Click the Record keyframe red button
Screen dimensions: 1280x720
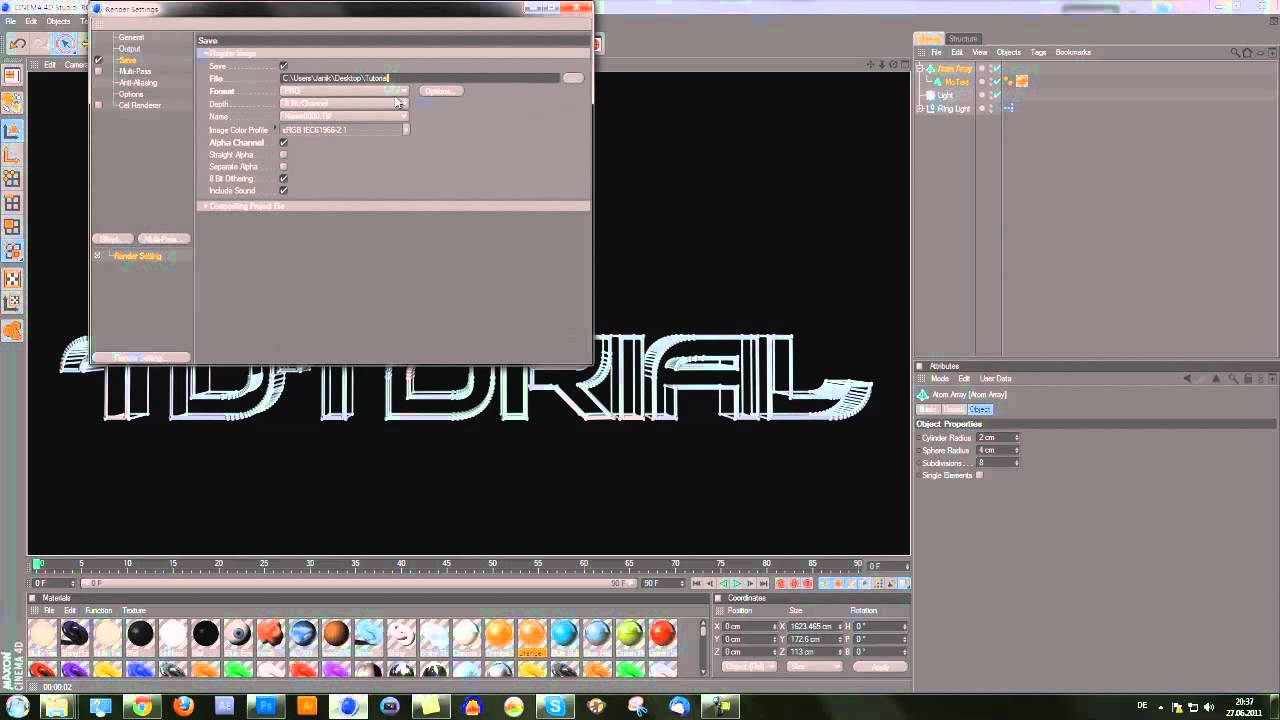coord(781,583)
